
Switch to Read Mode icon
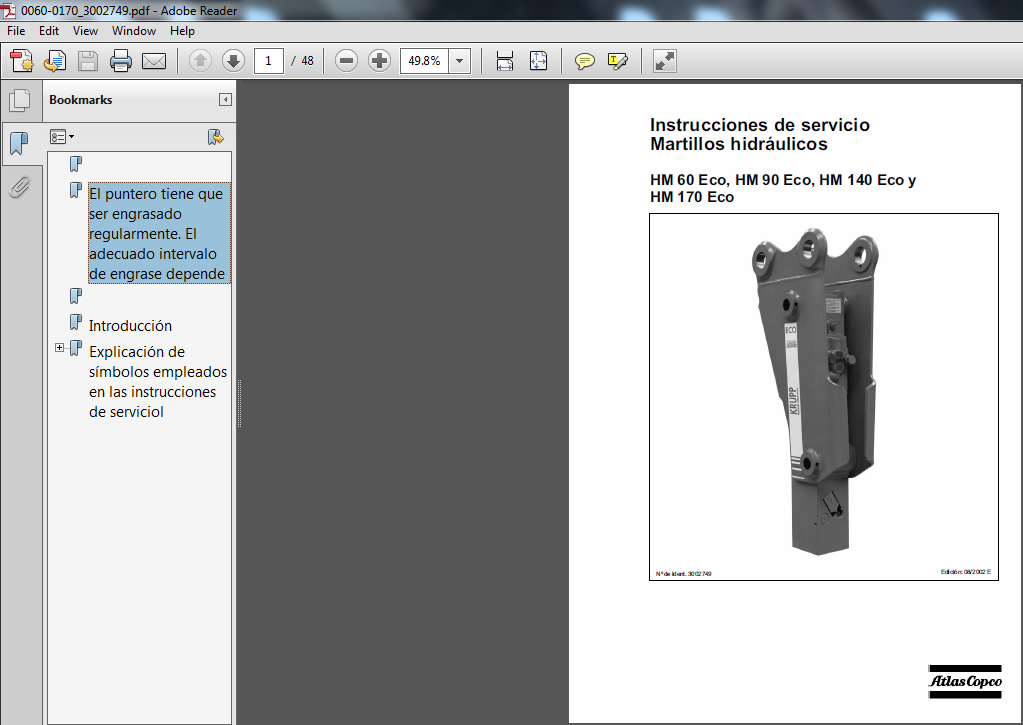pos(664,61)
